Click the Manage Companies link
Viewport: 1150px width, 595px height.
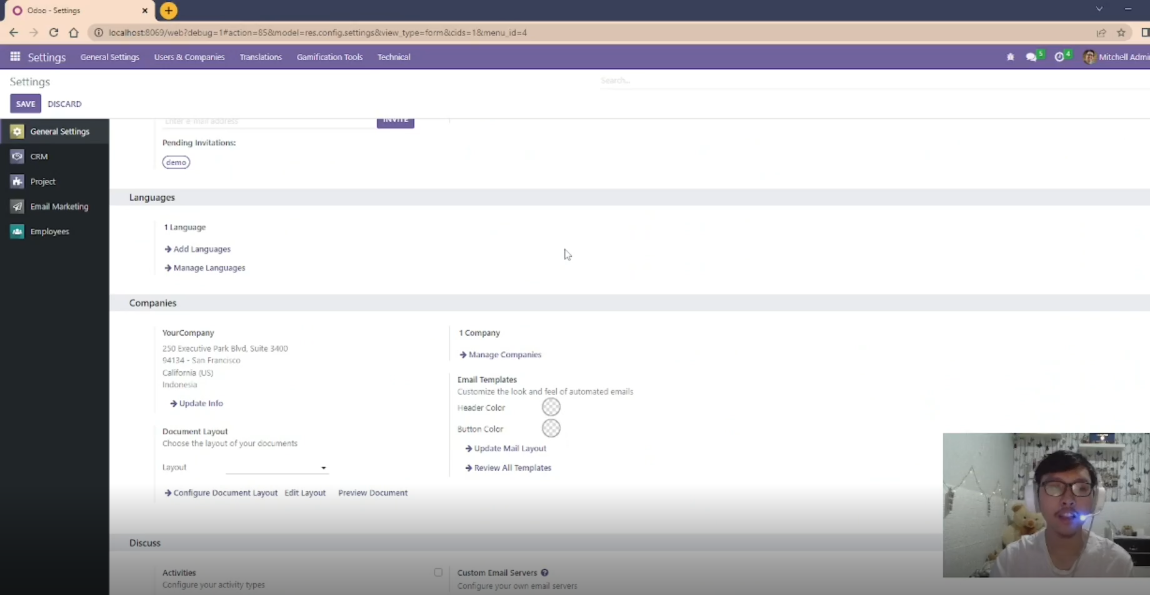pos(505,354)
